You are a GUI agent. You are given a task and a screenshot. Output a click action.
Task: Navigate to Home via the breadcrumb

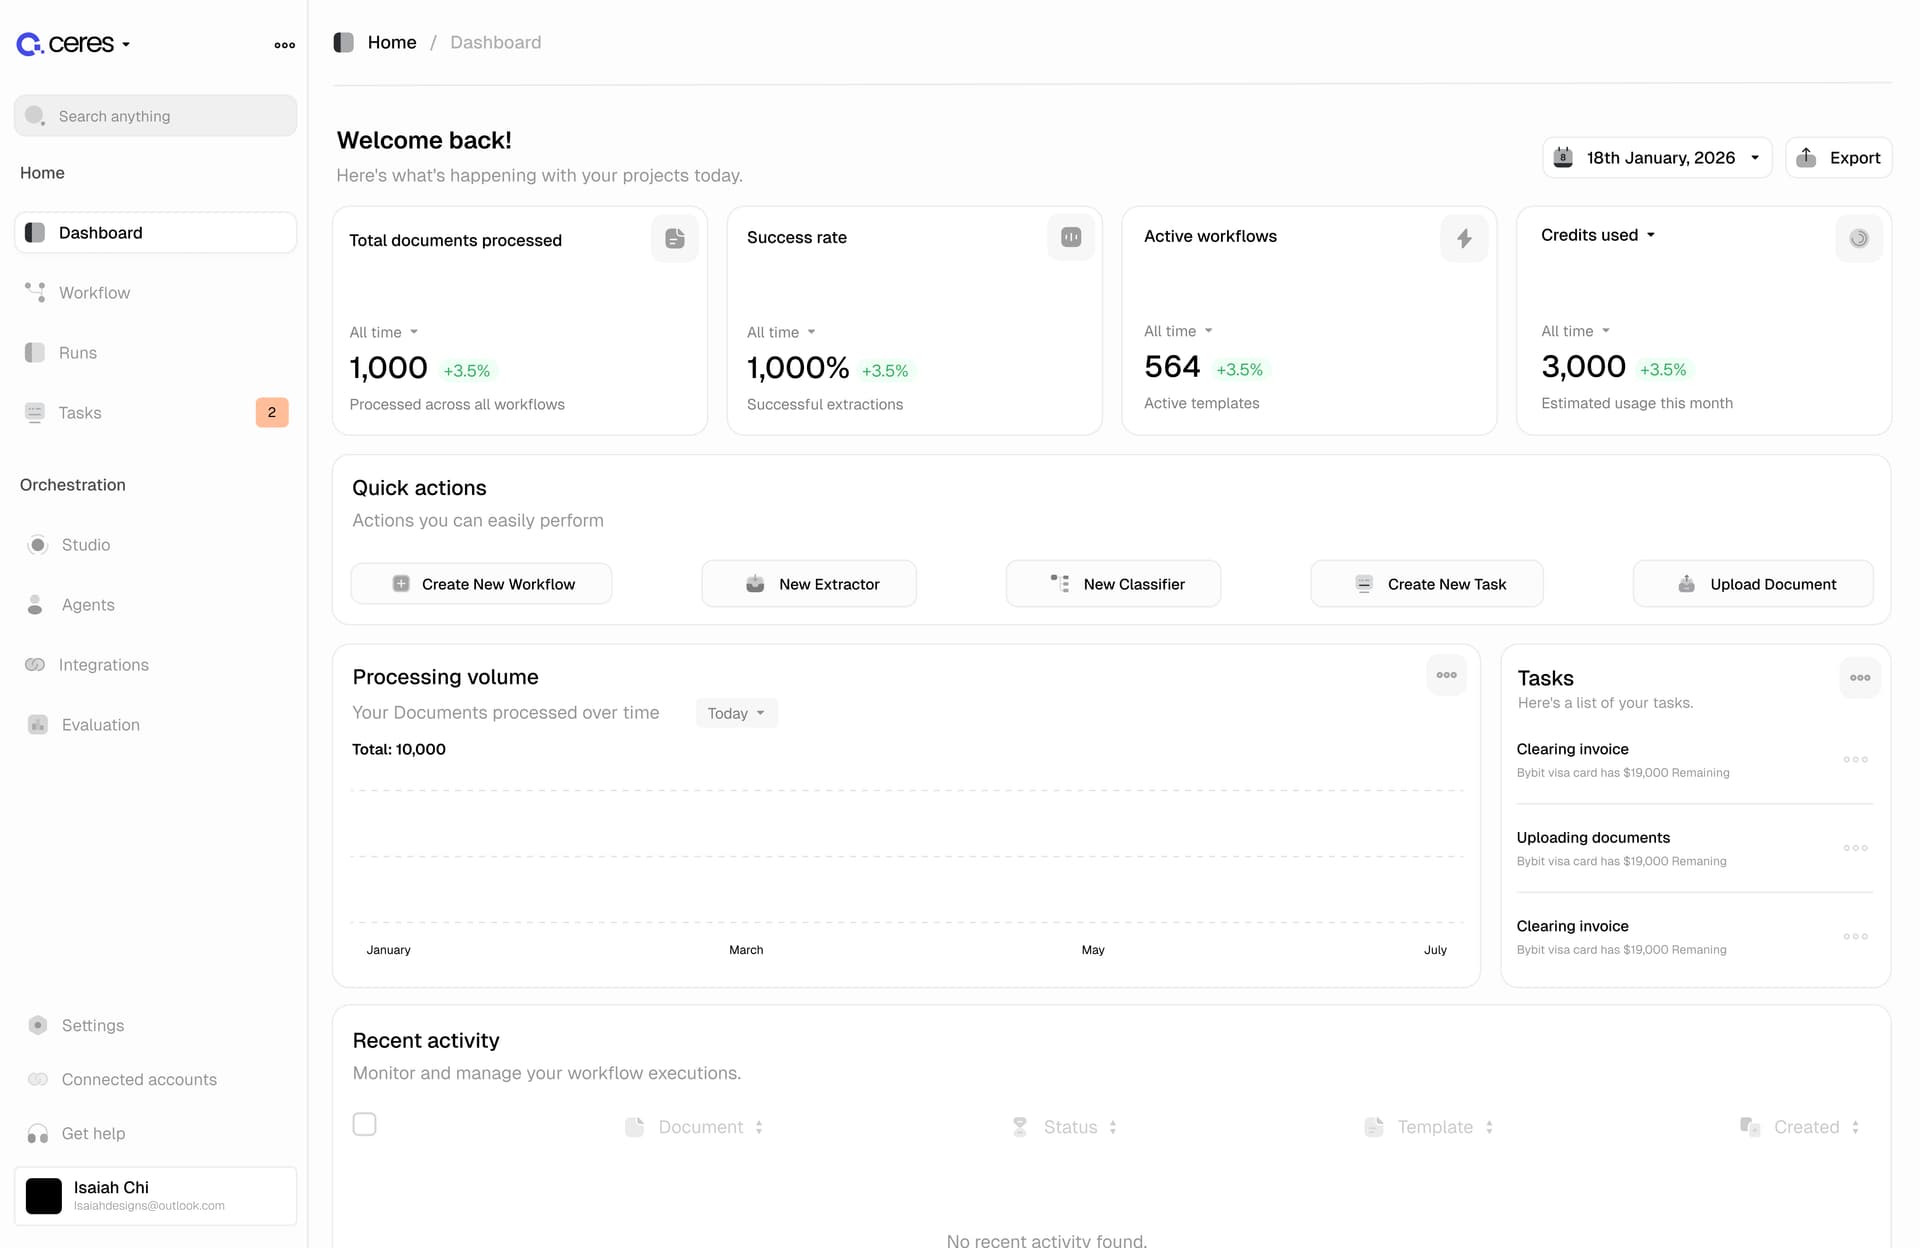(392, 42)
